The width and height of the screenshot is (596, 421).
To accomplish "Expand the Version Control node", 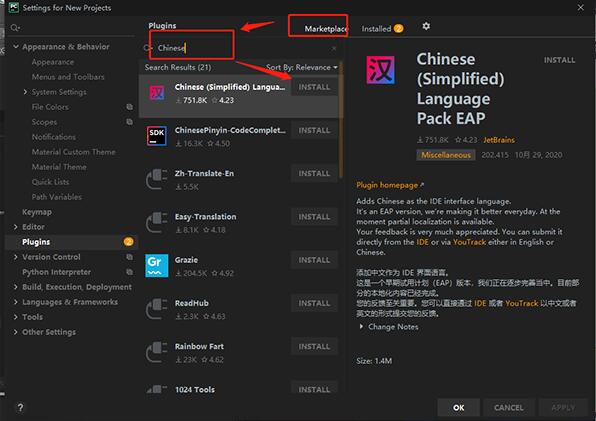I will click(x=16, y=257).
